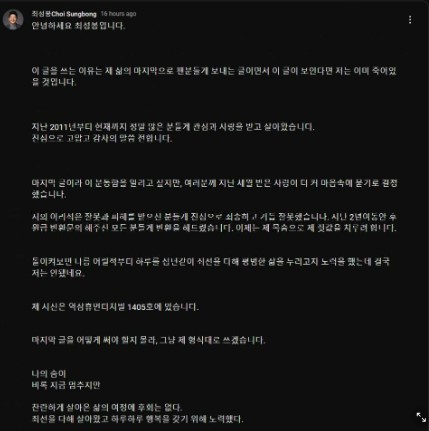This screenshot has width=429, height=431.
Task: Open the three-dot comment options menu
Action: pos(410,20)
